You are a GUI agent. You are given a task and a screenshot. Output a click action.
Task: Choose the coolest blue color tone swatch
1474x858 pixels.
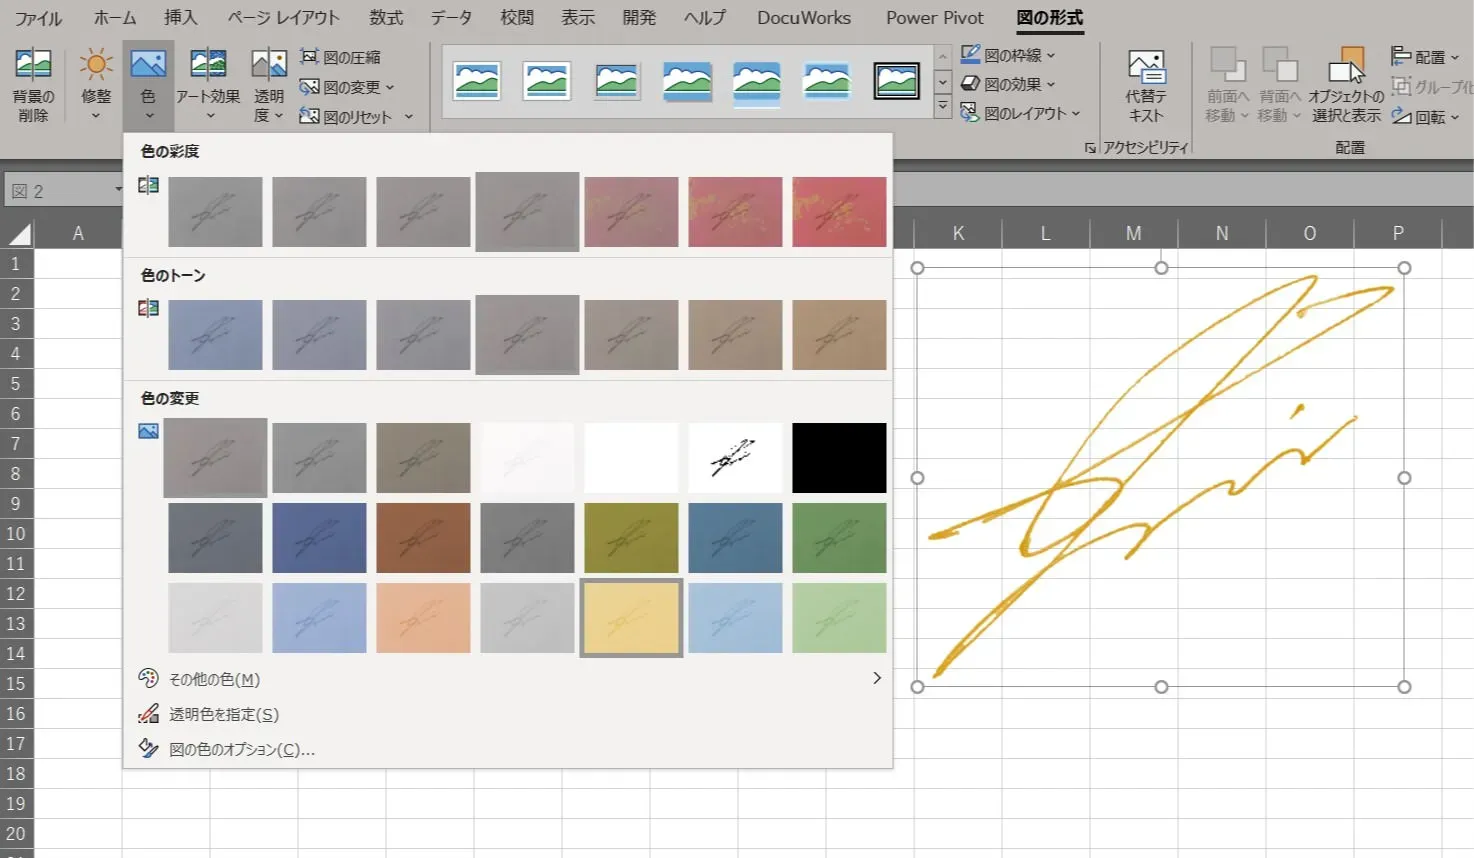tap(215, 335)
